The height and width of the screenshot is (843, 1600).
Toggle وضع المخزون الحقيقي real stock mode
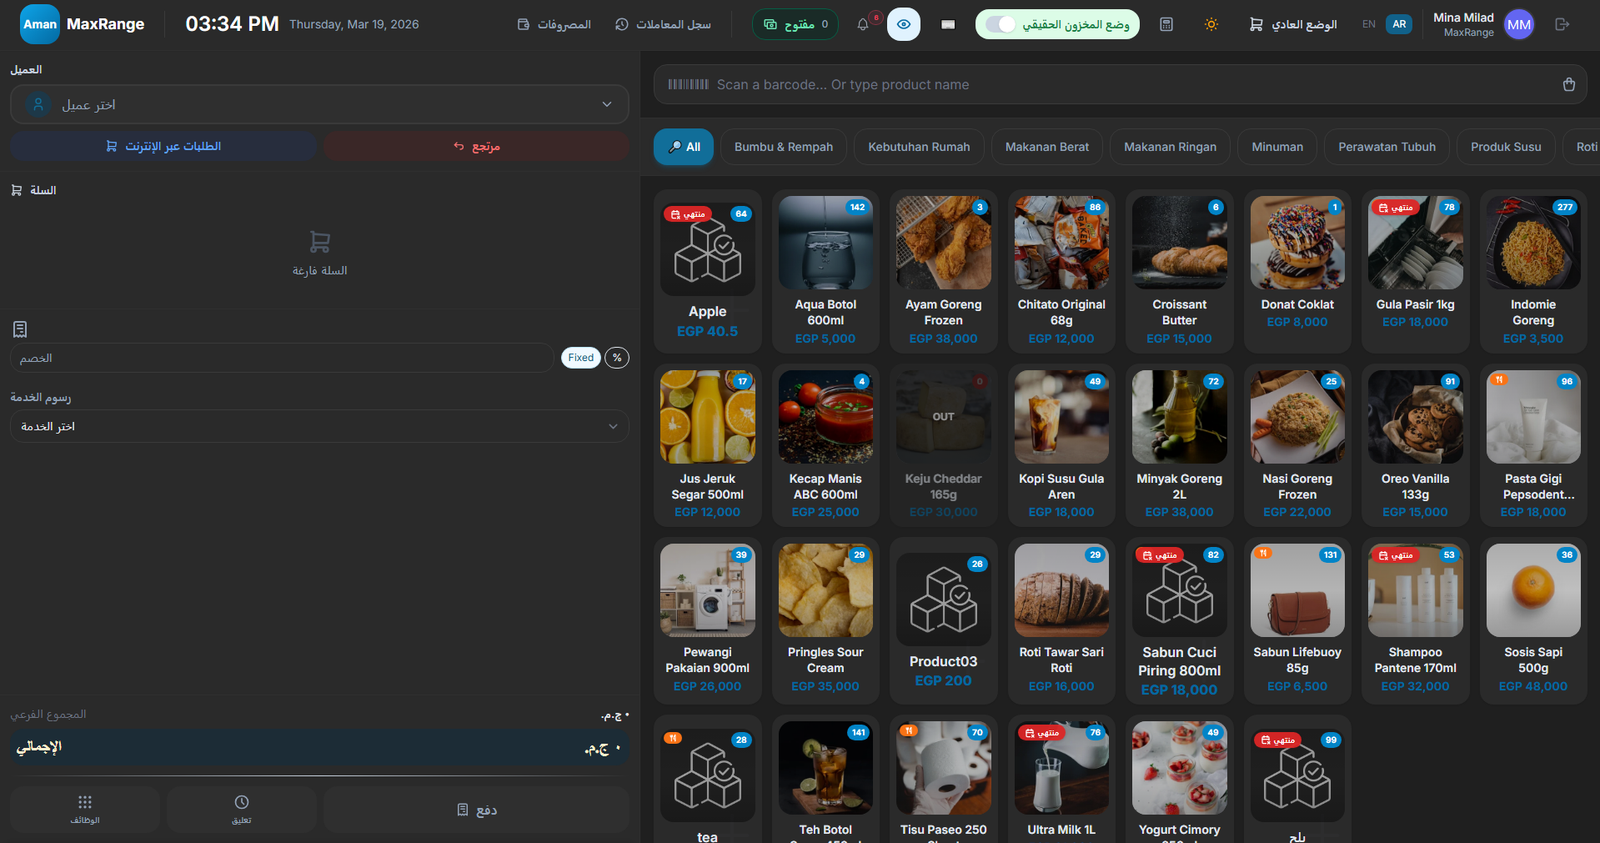[x=1057, y=24]
